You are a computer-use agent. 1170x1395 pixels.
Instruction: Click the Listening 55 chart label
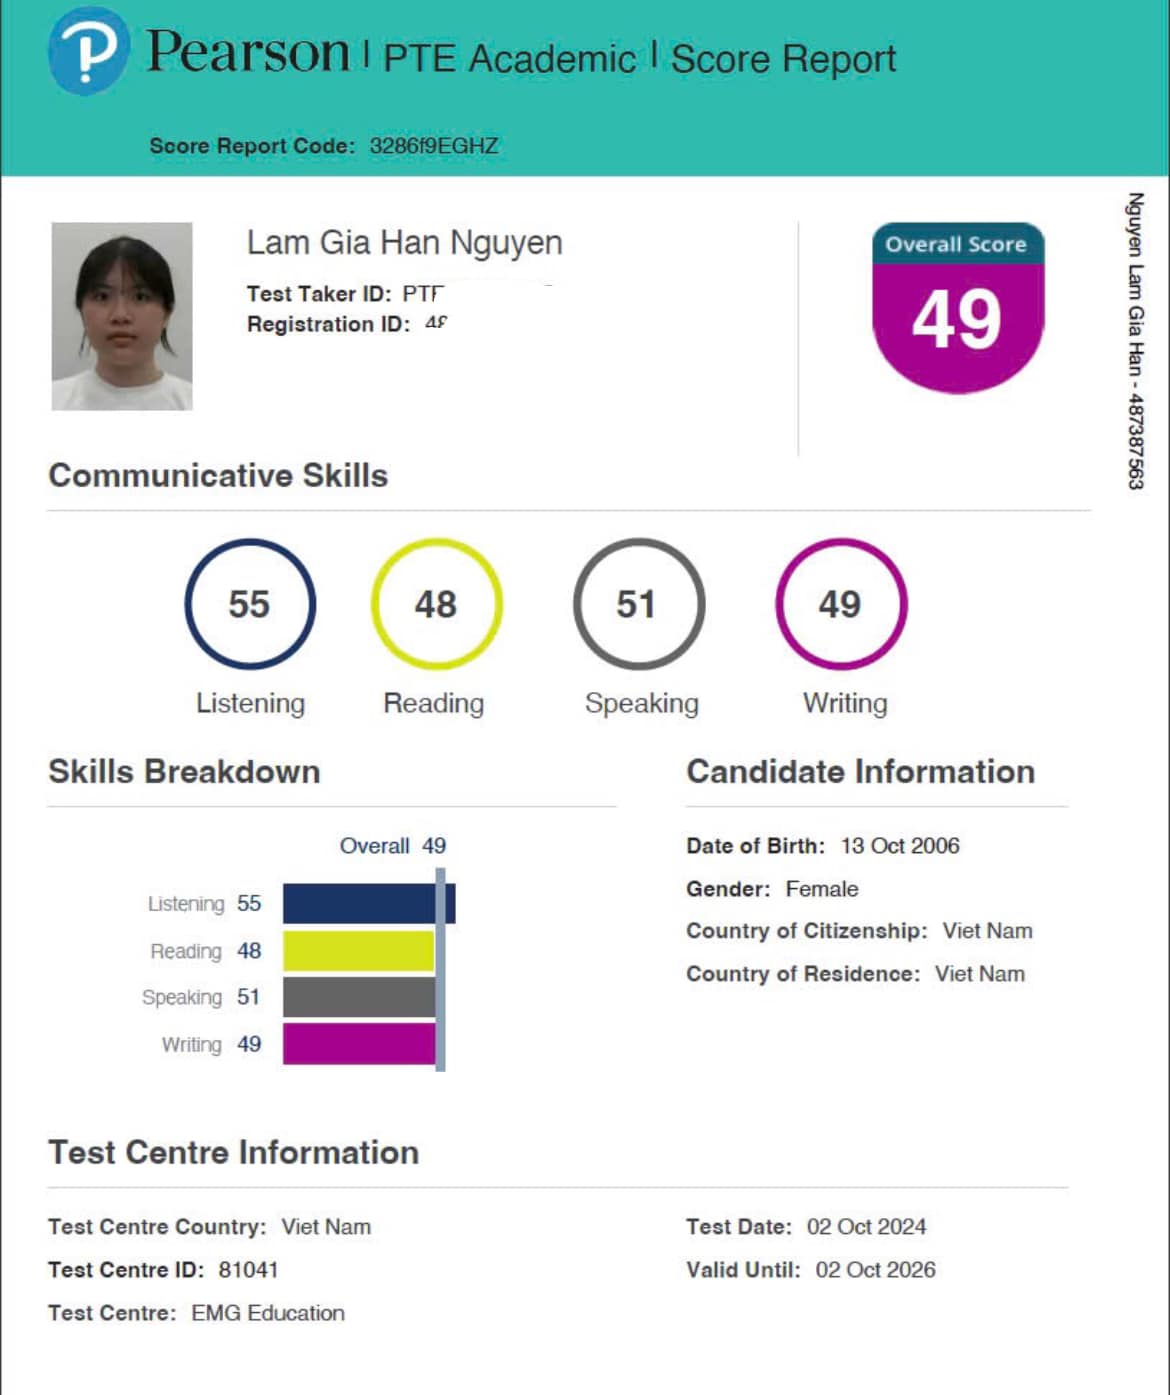point(204,903)
